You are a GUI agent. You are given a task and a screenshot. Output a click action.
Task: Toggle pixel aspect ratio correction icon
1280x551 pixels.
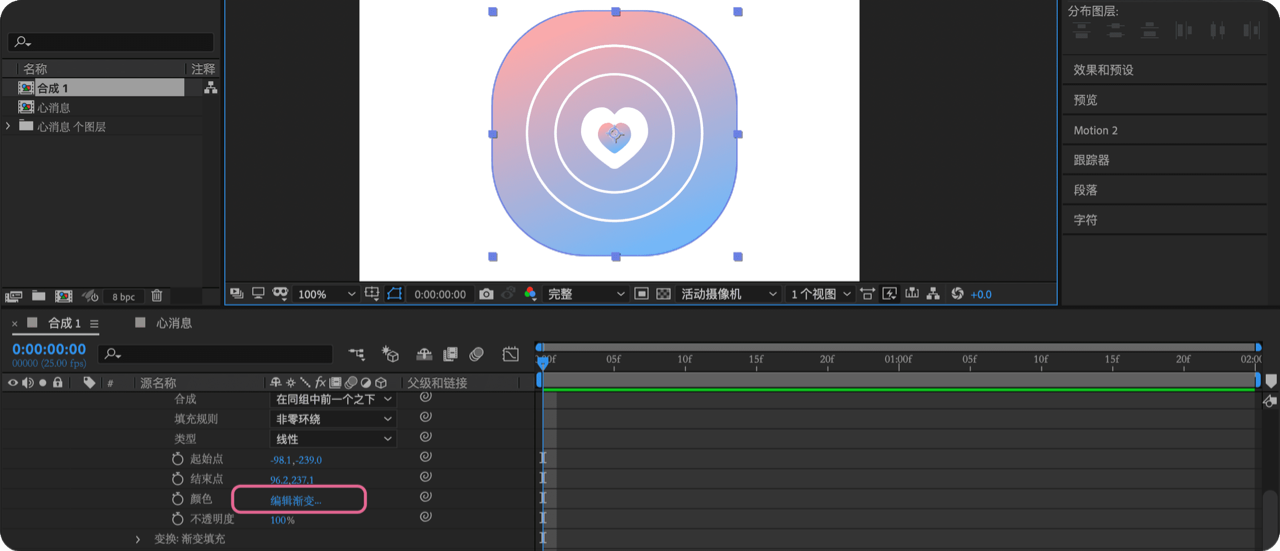point(867,294)
